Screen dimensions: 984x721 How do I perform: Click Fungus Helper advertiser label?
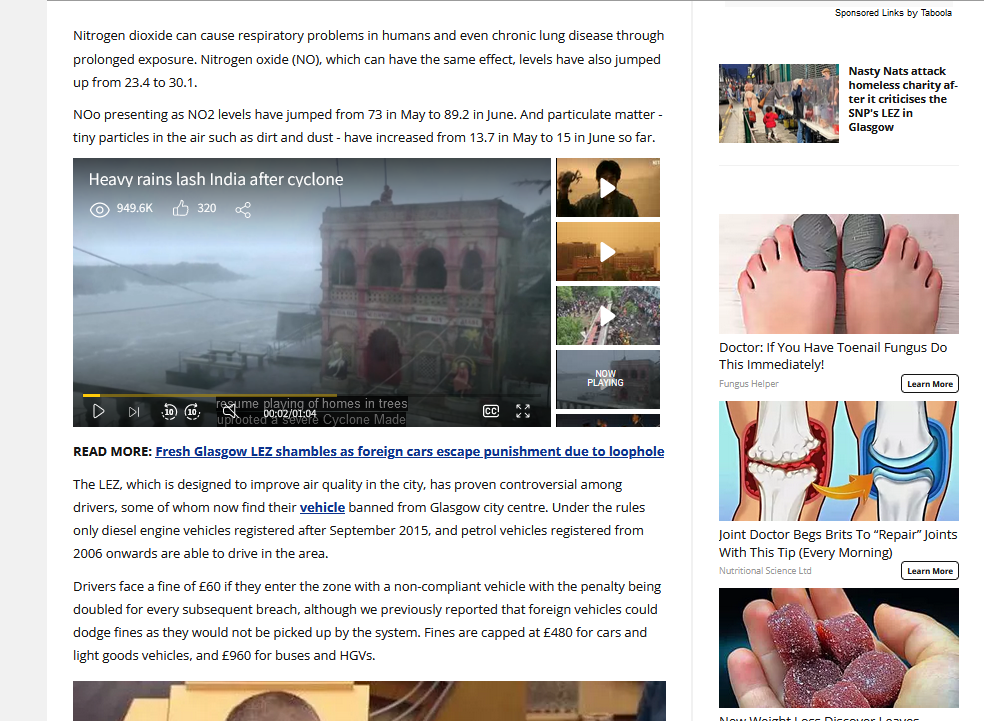[x=749, y=383]
